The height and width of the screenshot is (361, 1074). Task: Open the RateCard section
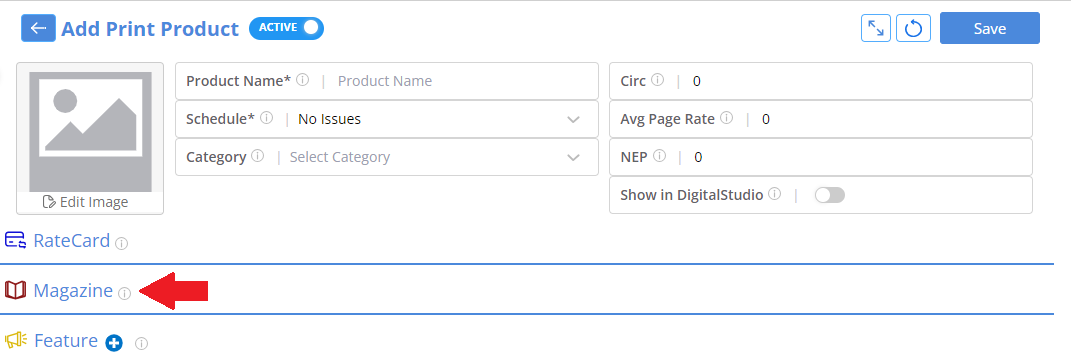click(x=71, y=240)
